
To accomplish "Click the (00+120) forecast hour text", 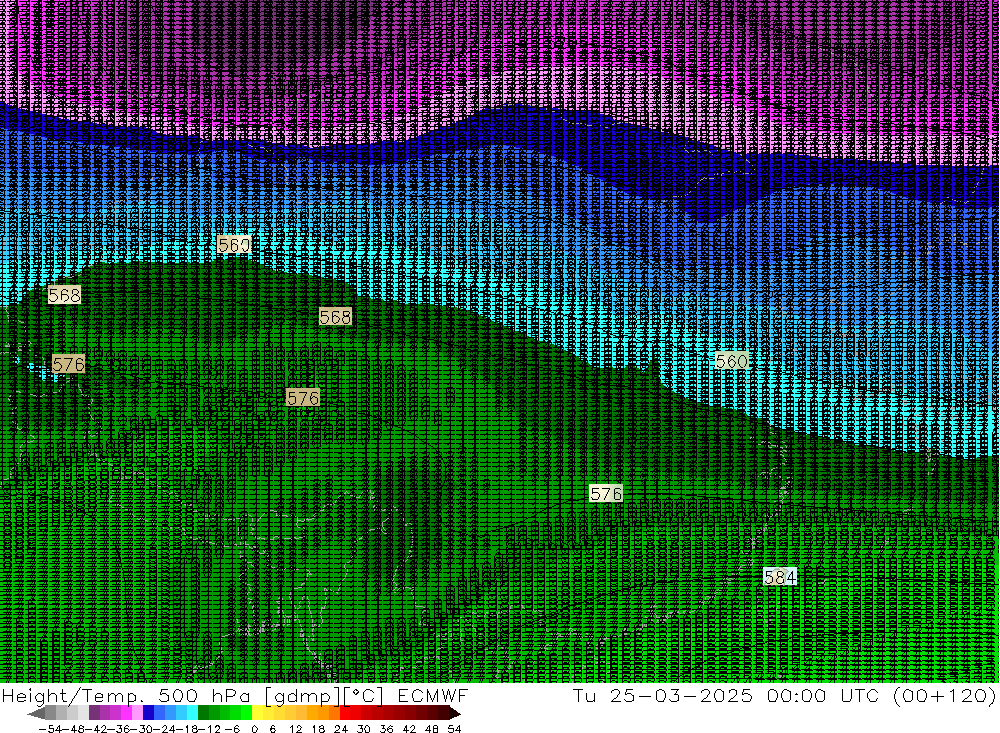I will point(944,695).
